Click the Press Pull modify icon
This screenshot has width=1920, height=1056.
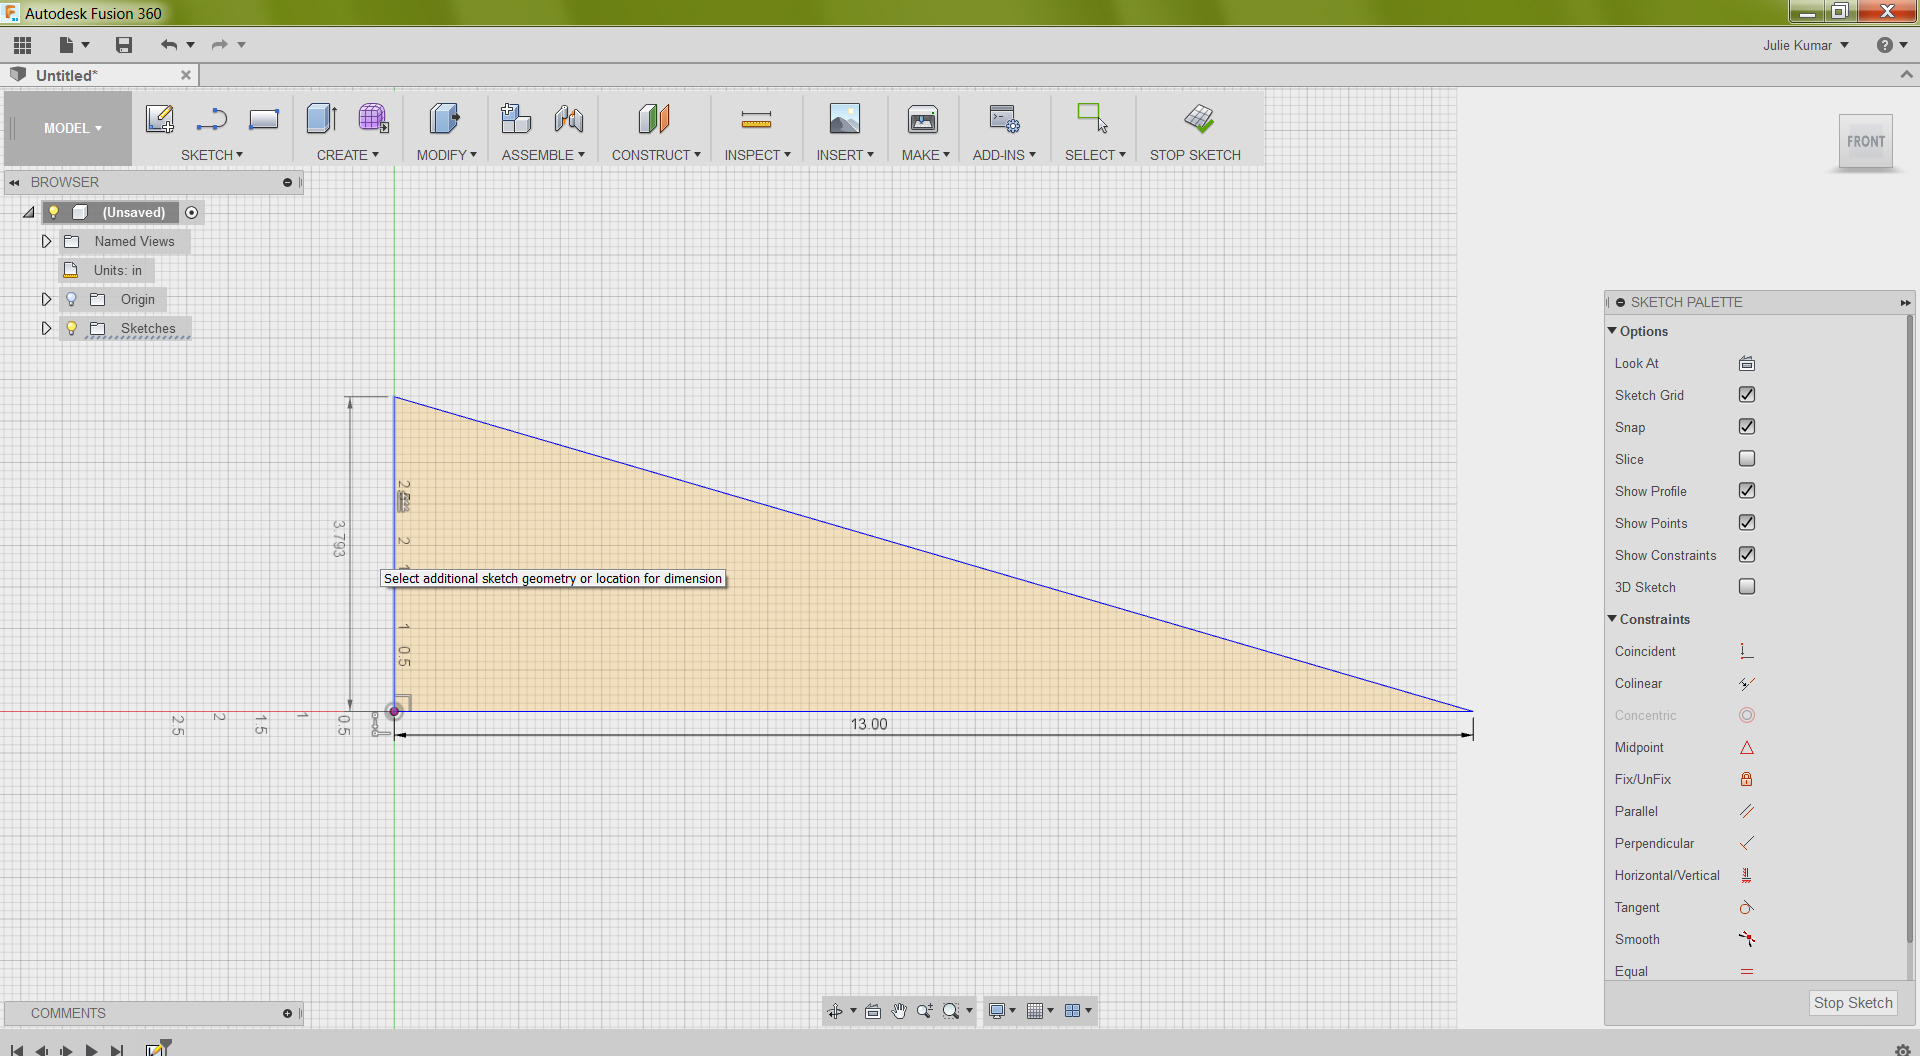(444, 119)
